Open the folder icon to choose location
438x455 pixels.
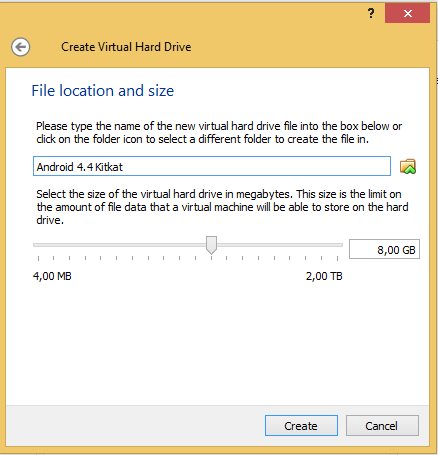(408, 166)
